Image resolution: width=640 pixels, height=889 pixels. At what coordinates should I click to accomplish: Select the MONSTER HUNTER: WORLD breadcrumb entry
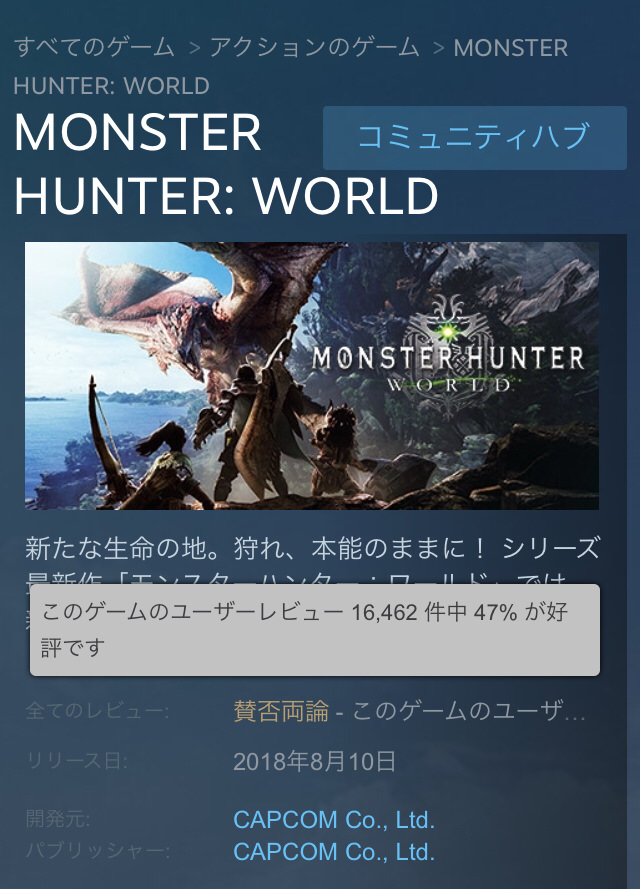pos(290,67)
